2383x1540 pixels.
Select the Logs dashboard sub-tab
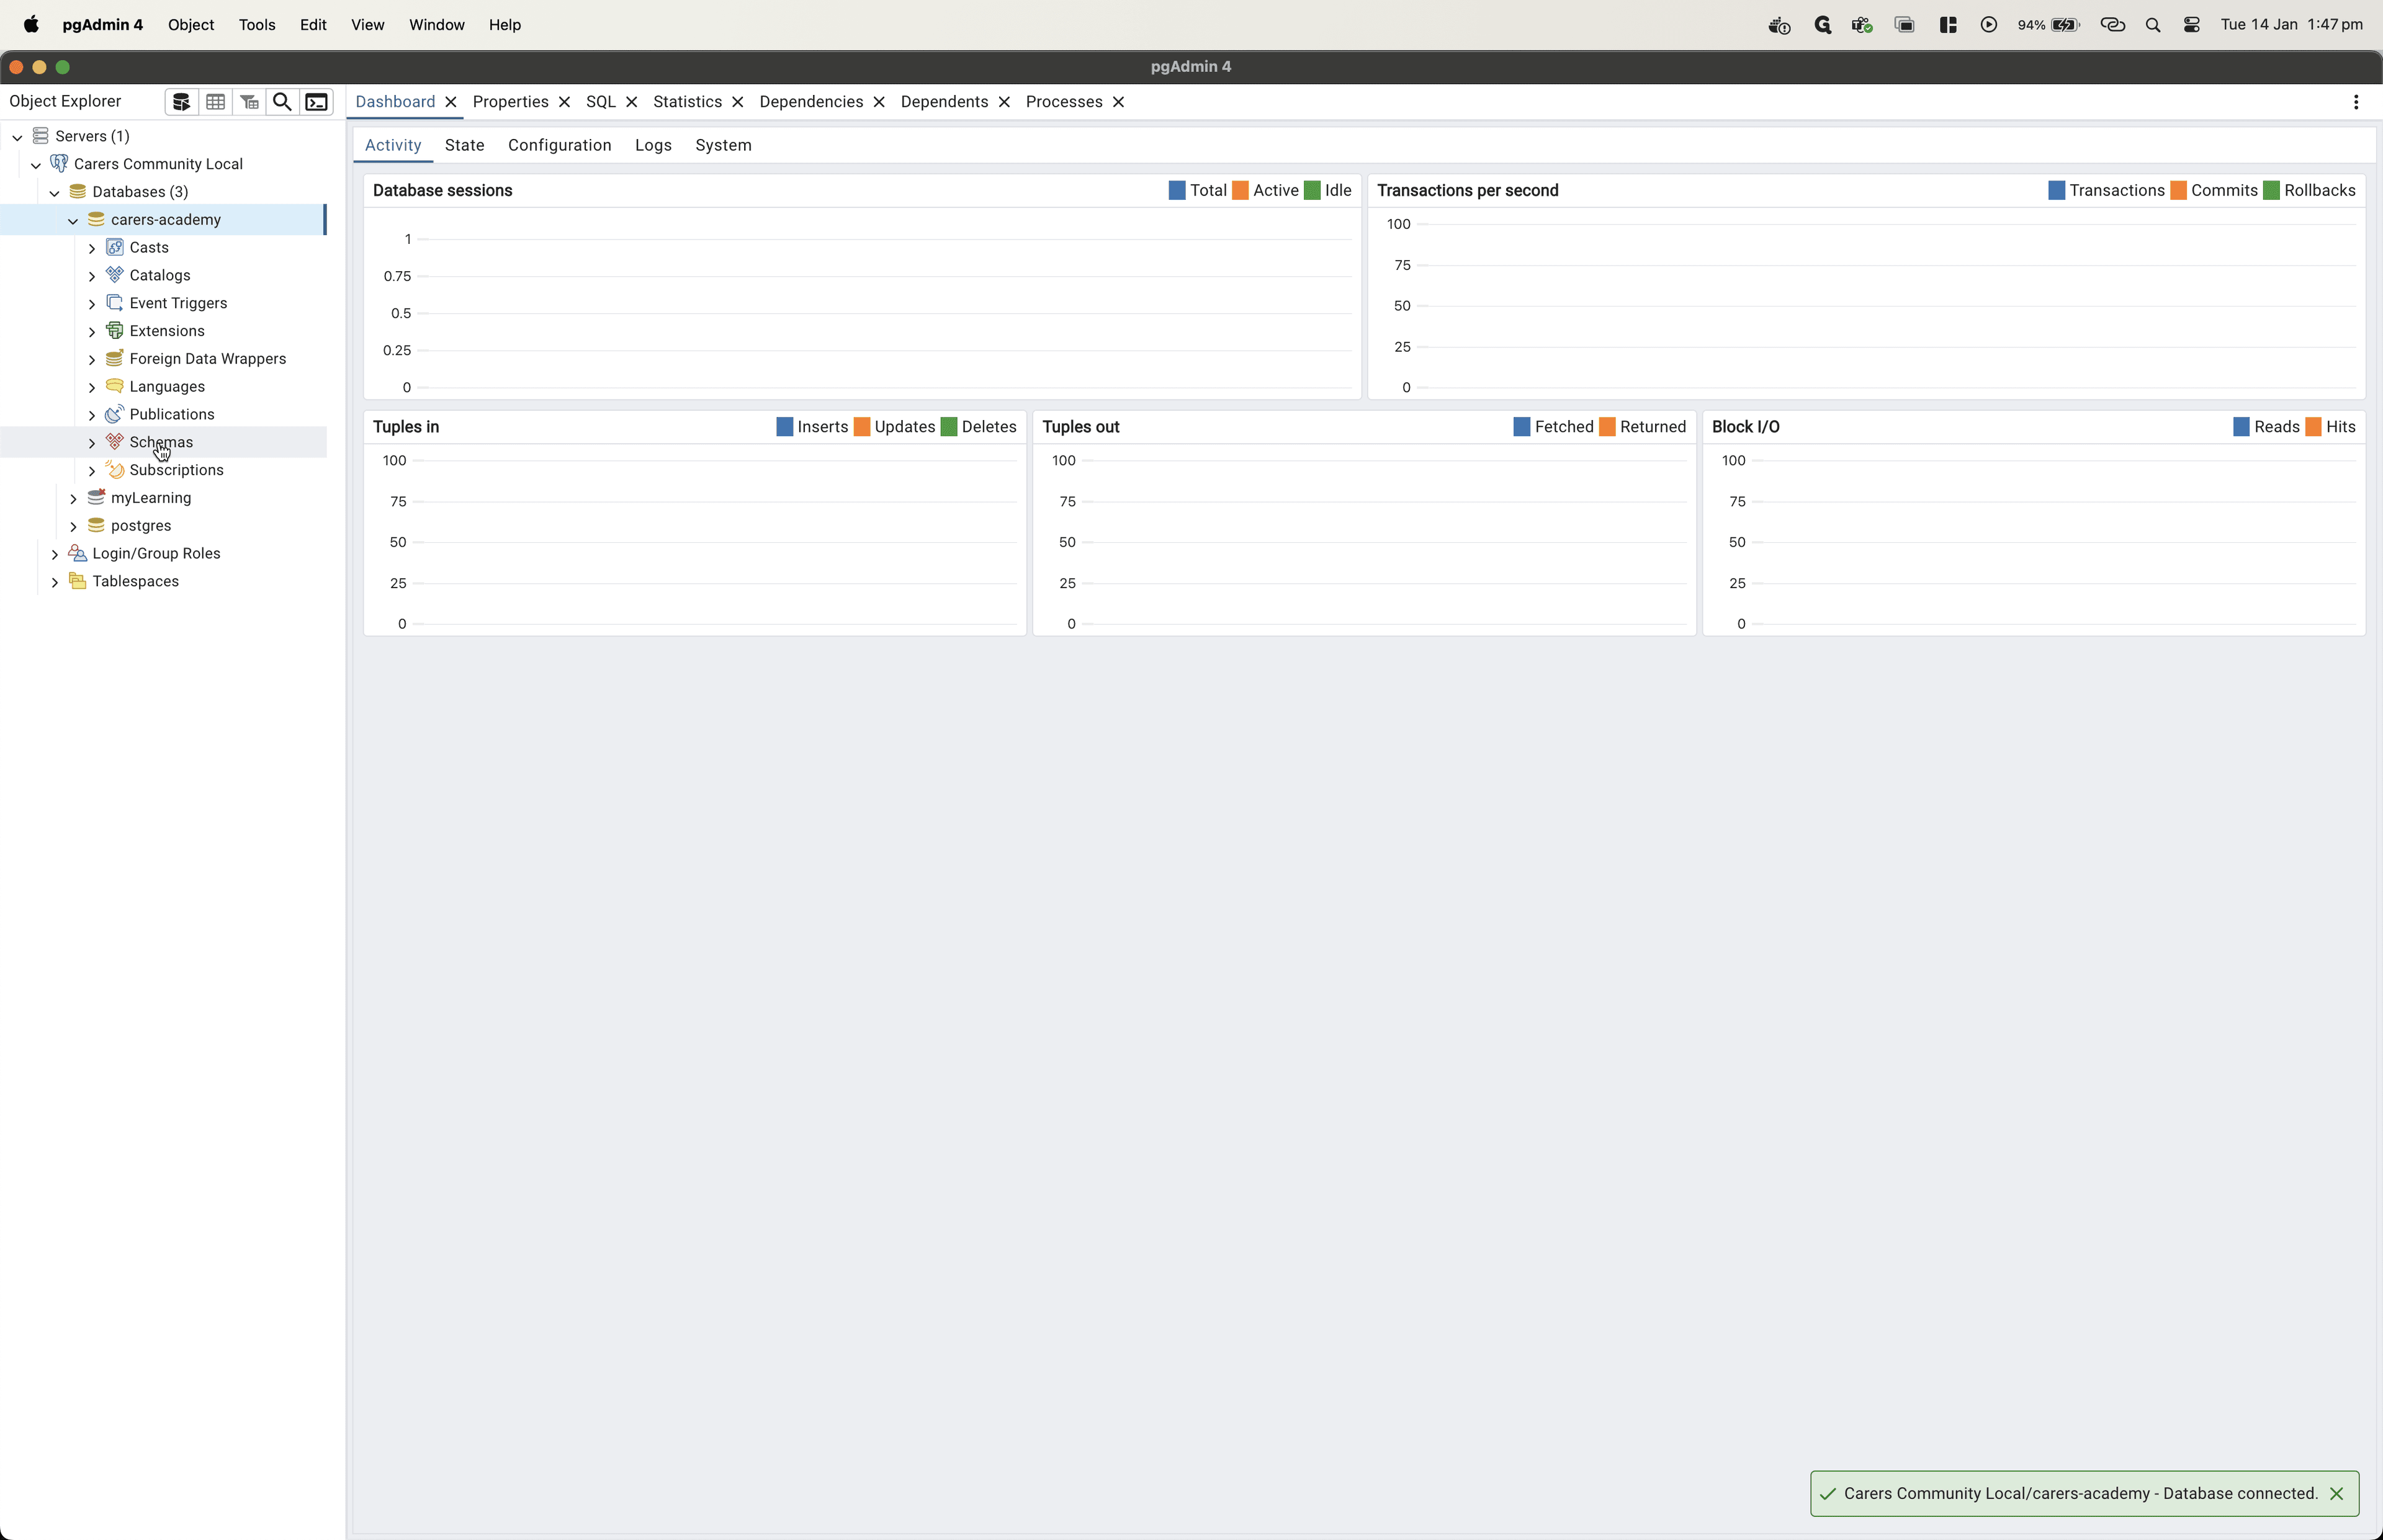pyautogui.click(x=653, y=145)
